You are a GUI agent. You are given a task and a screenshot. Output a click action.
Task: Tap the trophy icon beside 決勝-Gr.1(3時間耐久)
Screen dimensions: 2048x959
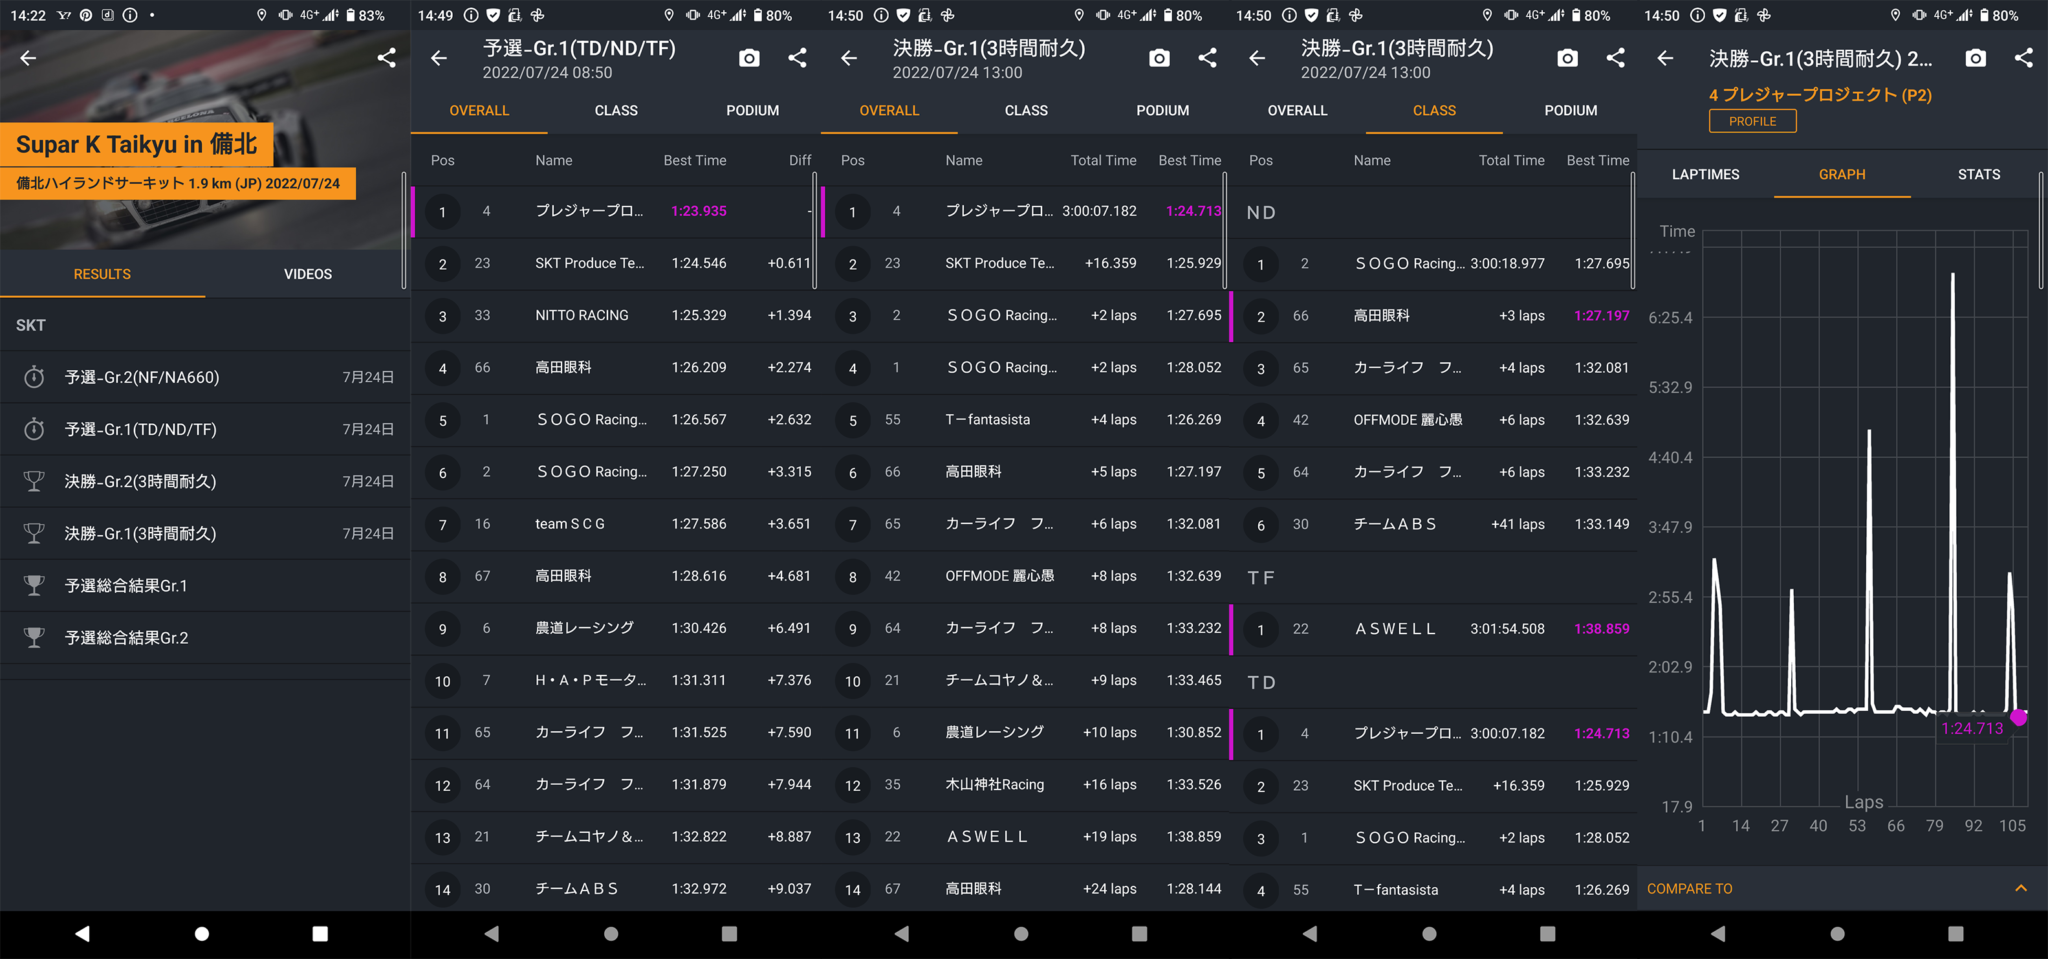click(x=33, y=533)
